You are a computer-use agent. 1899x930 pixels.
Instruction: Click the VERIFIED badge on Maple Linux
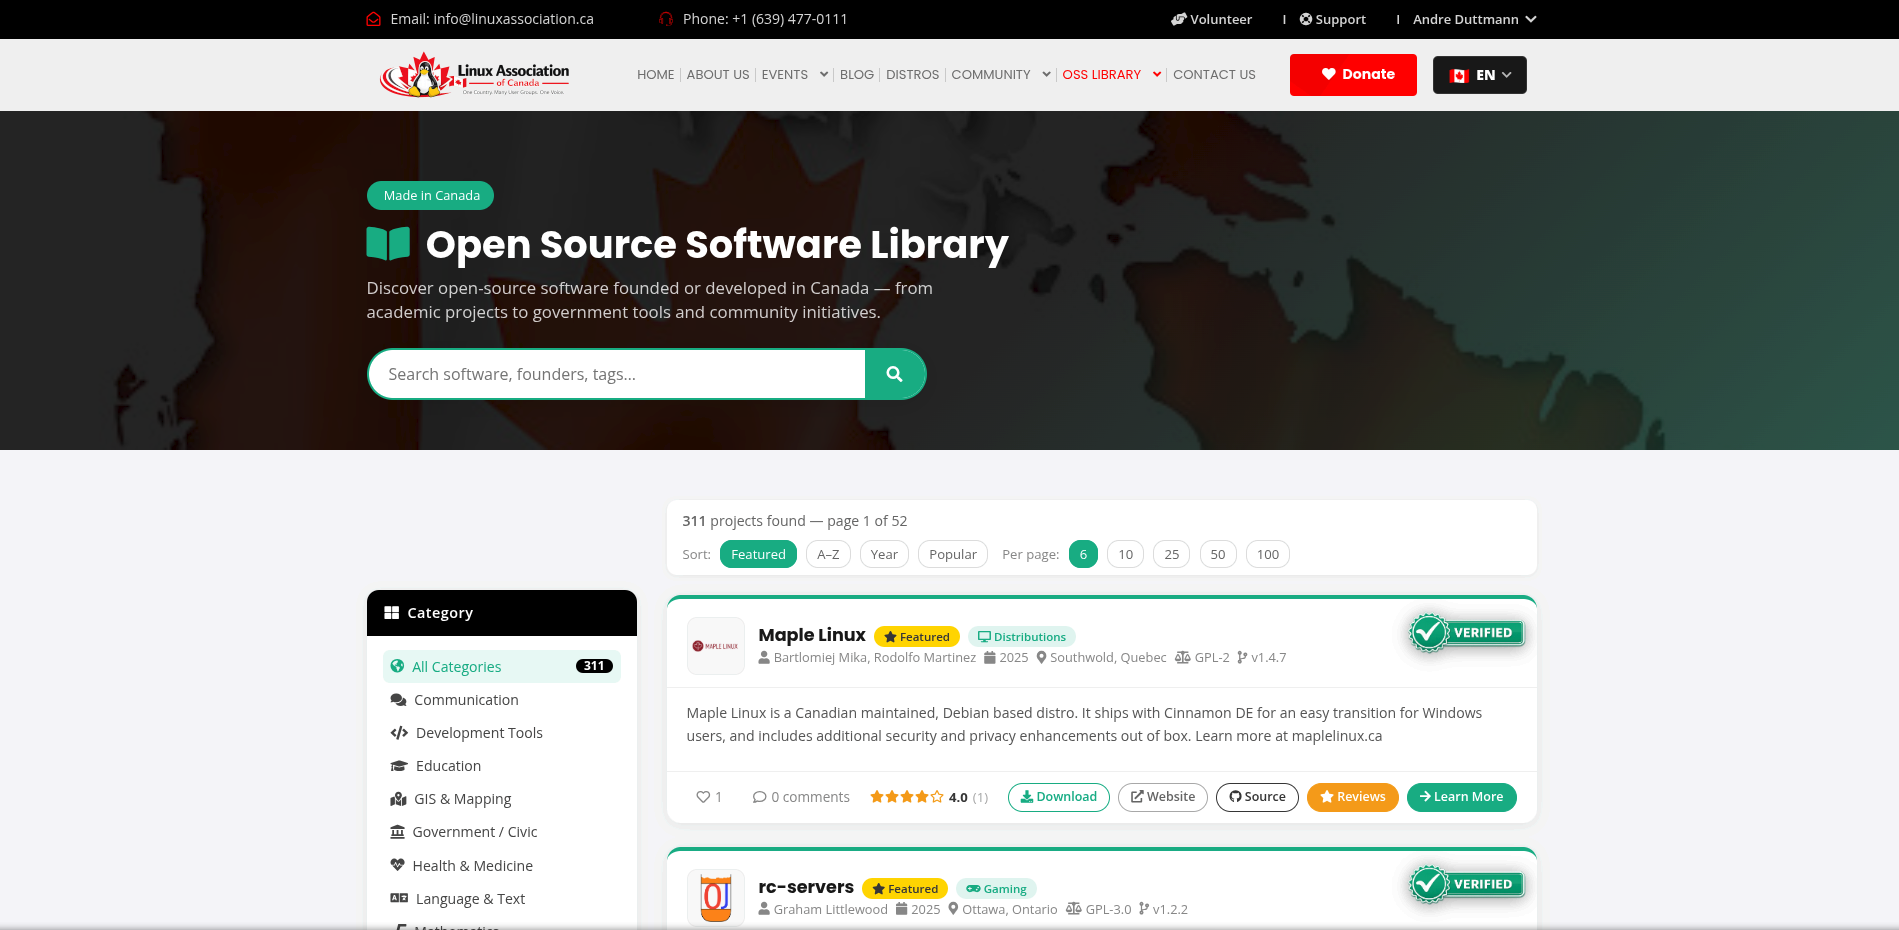pos(1467,633)
